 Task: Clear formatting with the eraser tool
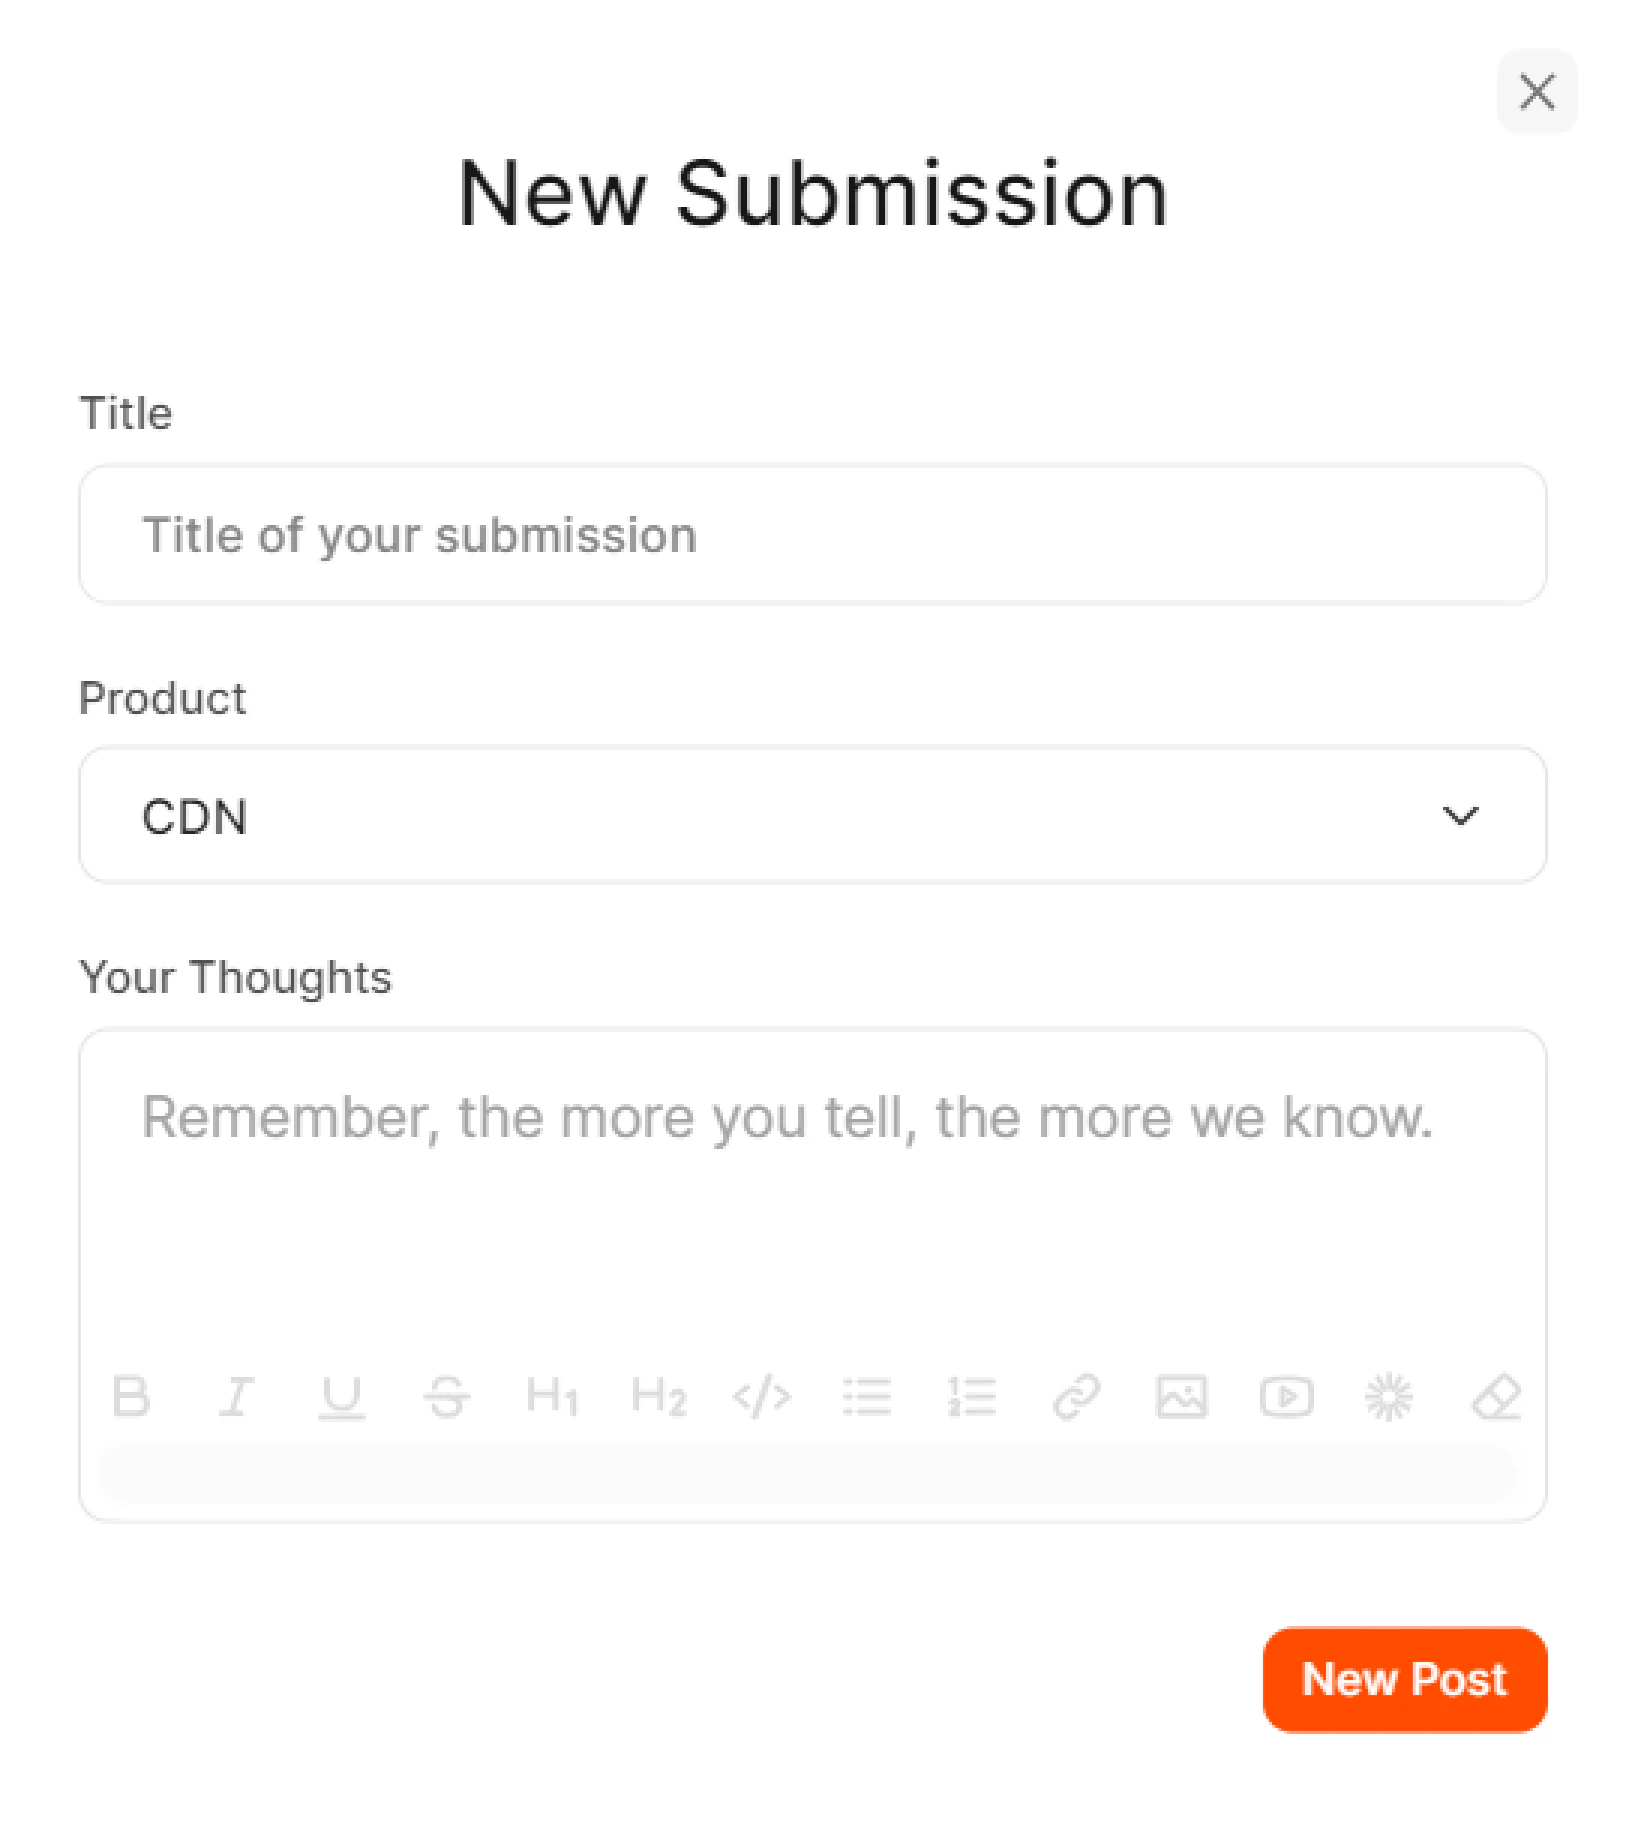click(x=1496, y=1397)
